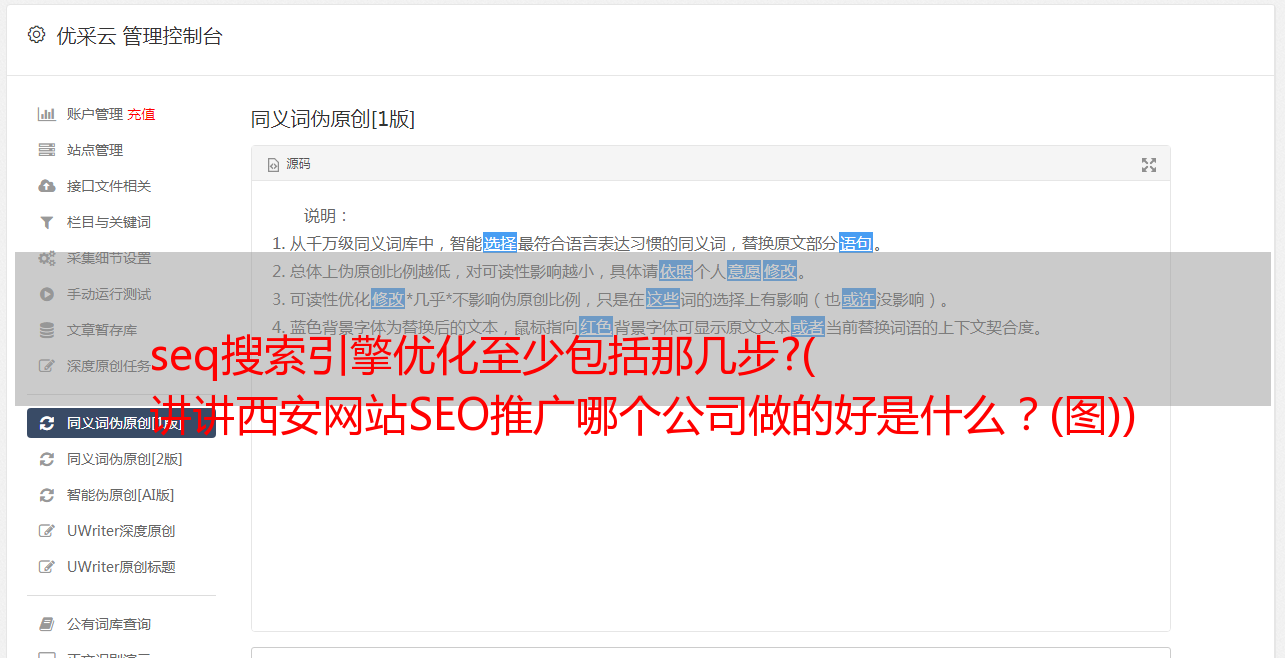Select the 栏目与关键词 filter icon

pos(46,222)
